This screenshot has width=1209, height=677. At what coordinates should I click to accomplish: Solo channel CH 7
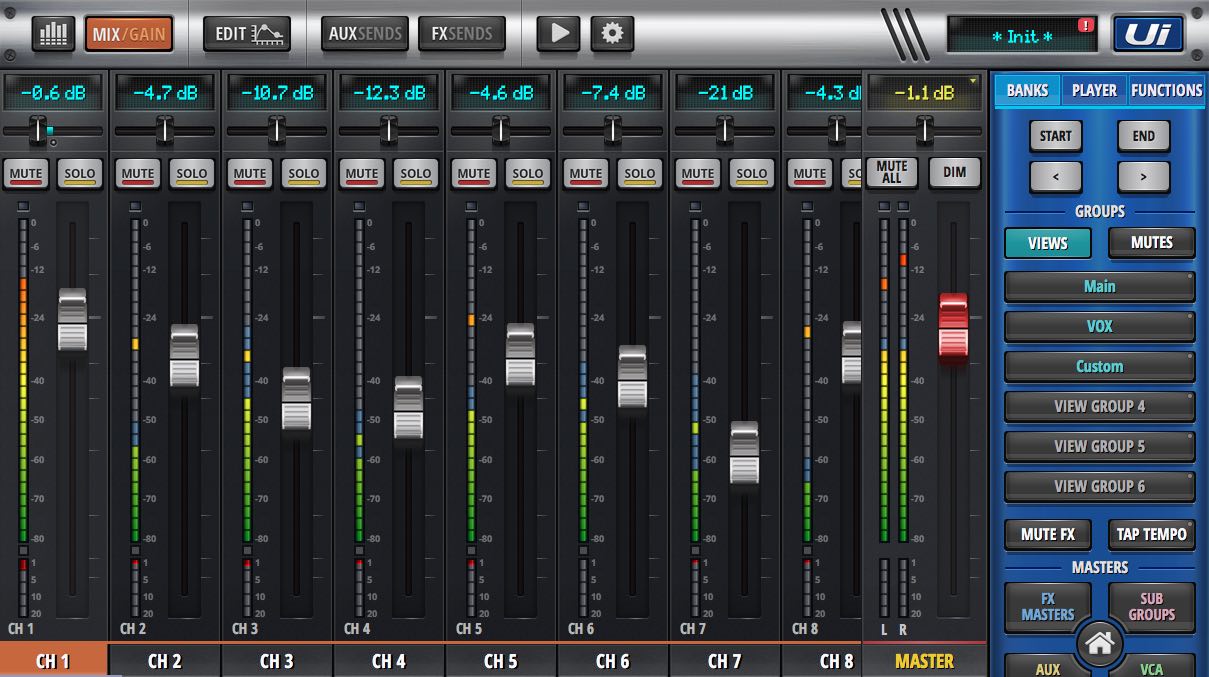click(x=752, y=174)
